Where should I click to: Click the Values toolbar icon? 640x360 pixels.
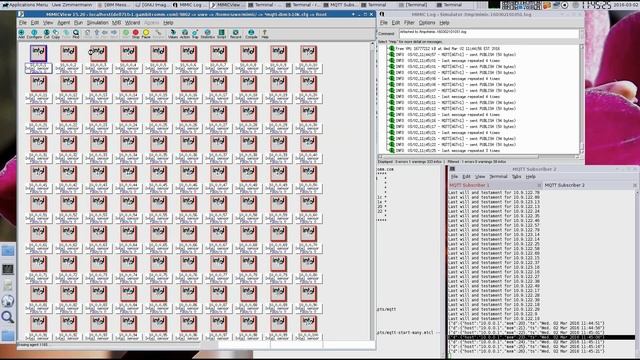(x=173, y=34)
